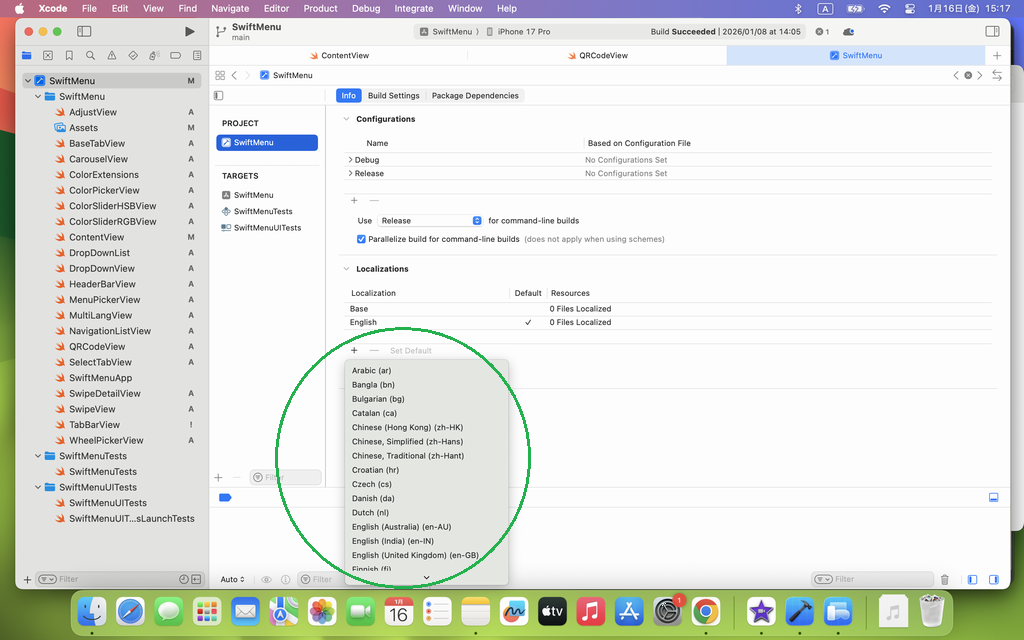This screenshot has width=1024, height=640.
Task: Delete console output with trash icon
Action: click(x=945, y=579)
